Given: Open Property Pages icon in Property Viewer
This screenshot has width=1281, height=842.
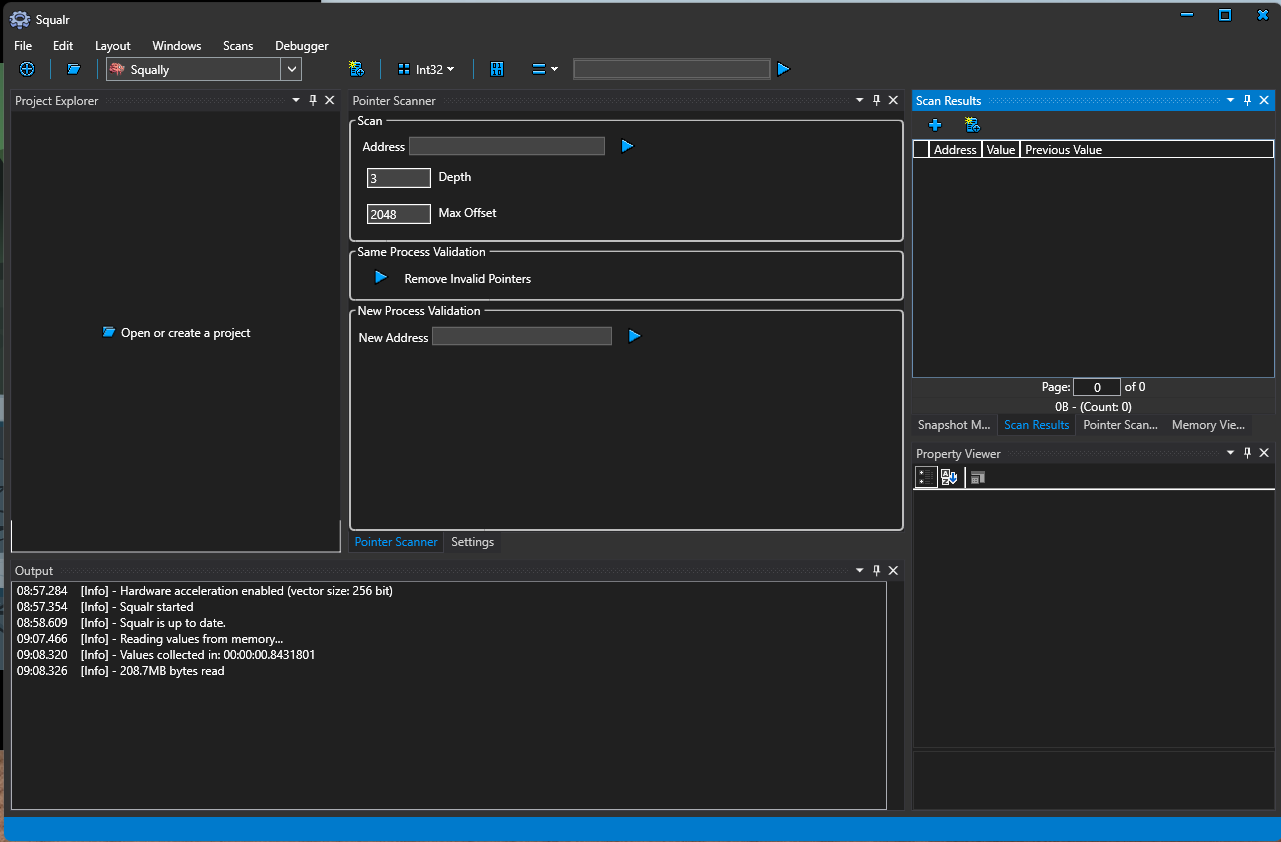Looking at the screenshot, I should 978,477.
